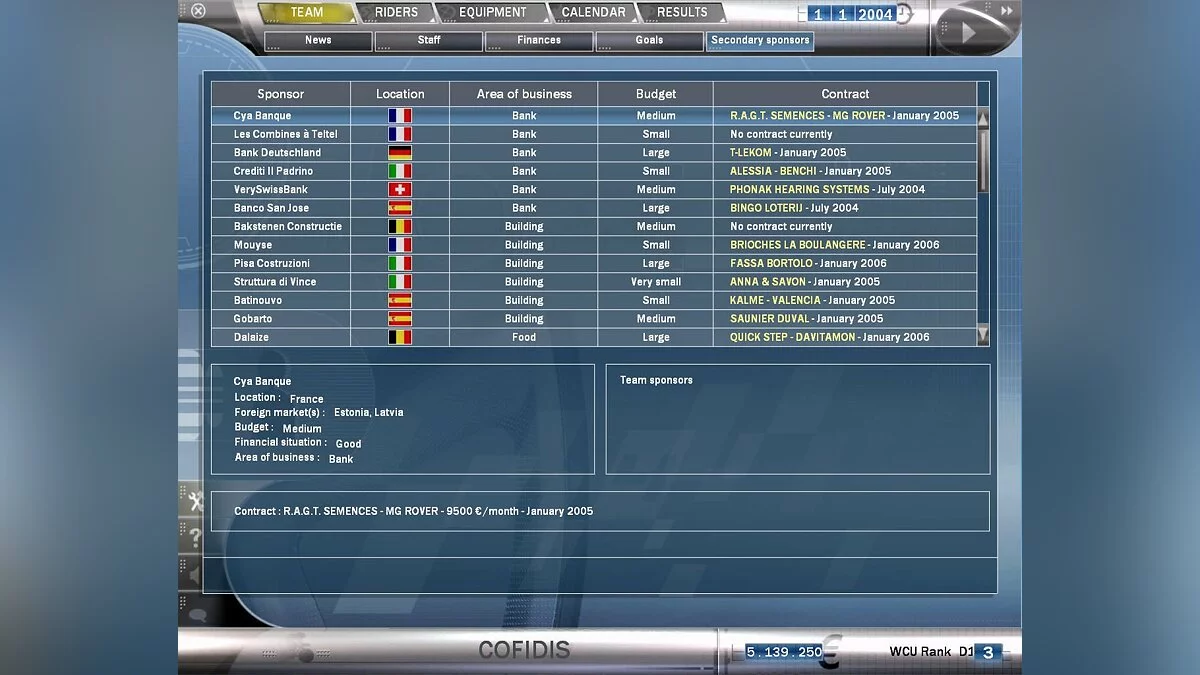Switch to the EQUIPMENT tab
The height and width of the screenshot is (675, 1200).
493,13
